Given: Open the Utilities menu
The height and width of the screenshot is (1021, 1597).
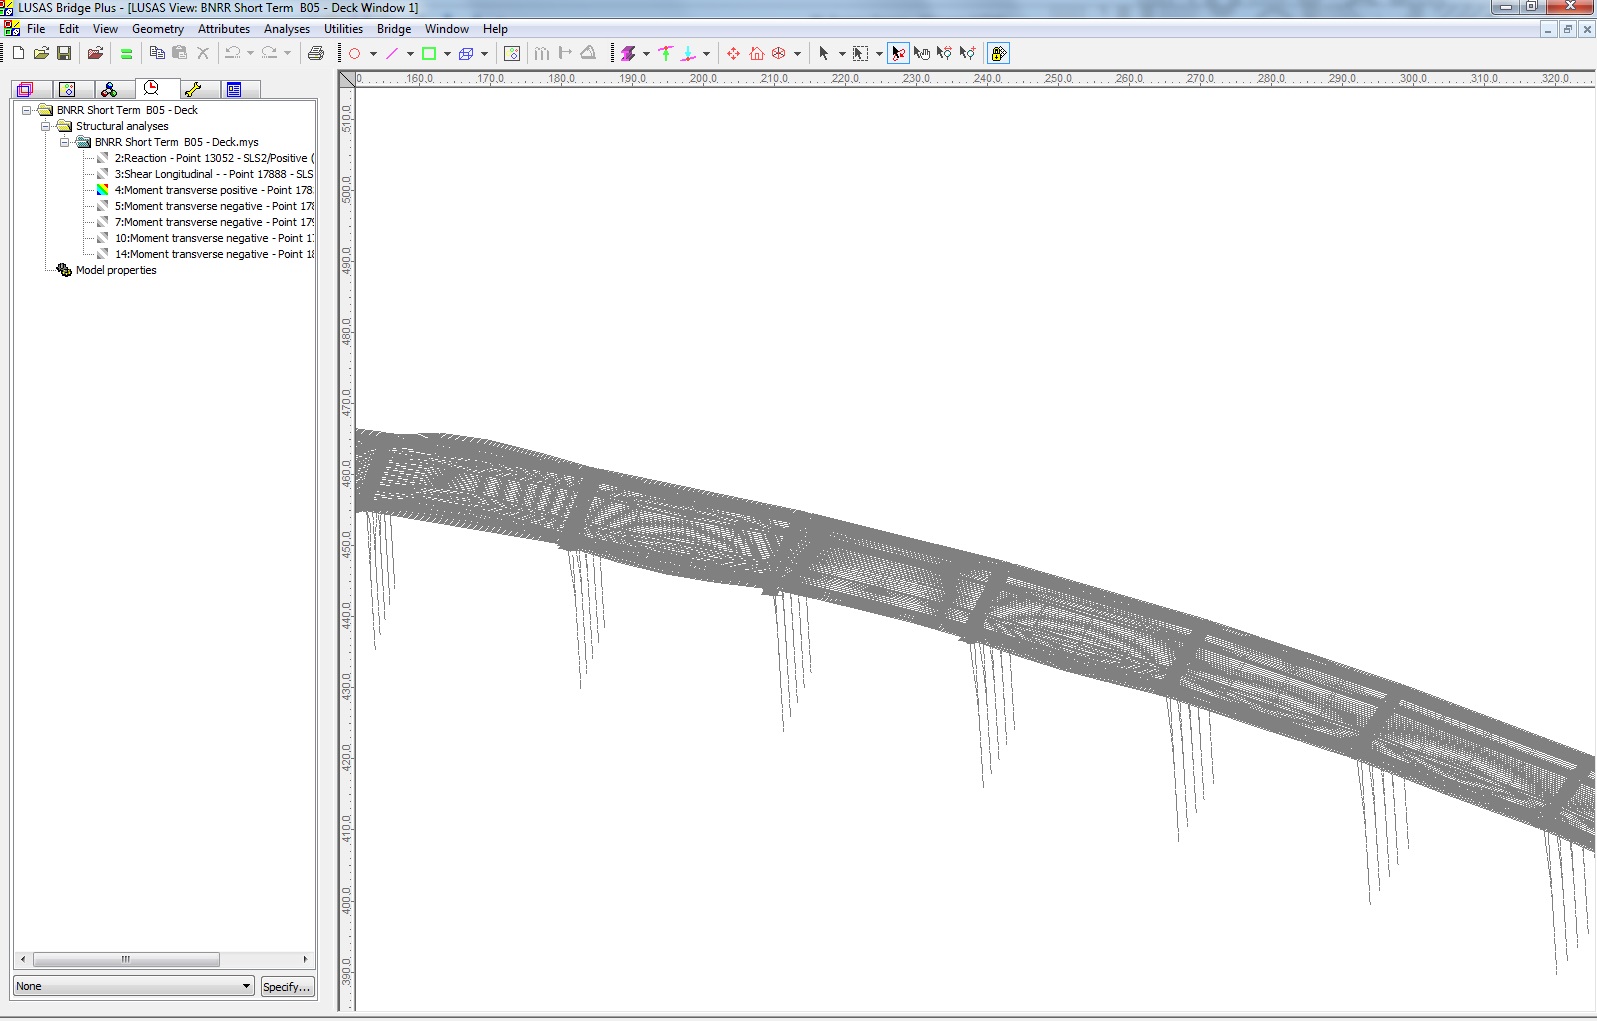Looking at the screenshot, I should pyautogui.click(x=343, y=29).
